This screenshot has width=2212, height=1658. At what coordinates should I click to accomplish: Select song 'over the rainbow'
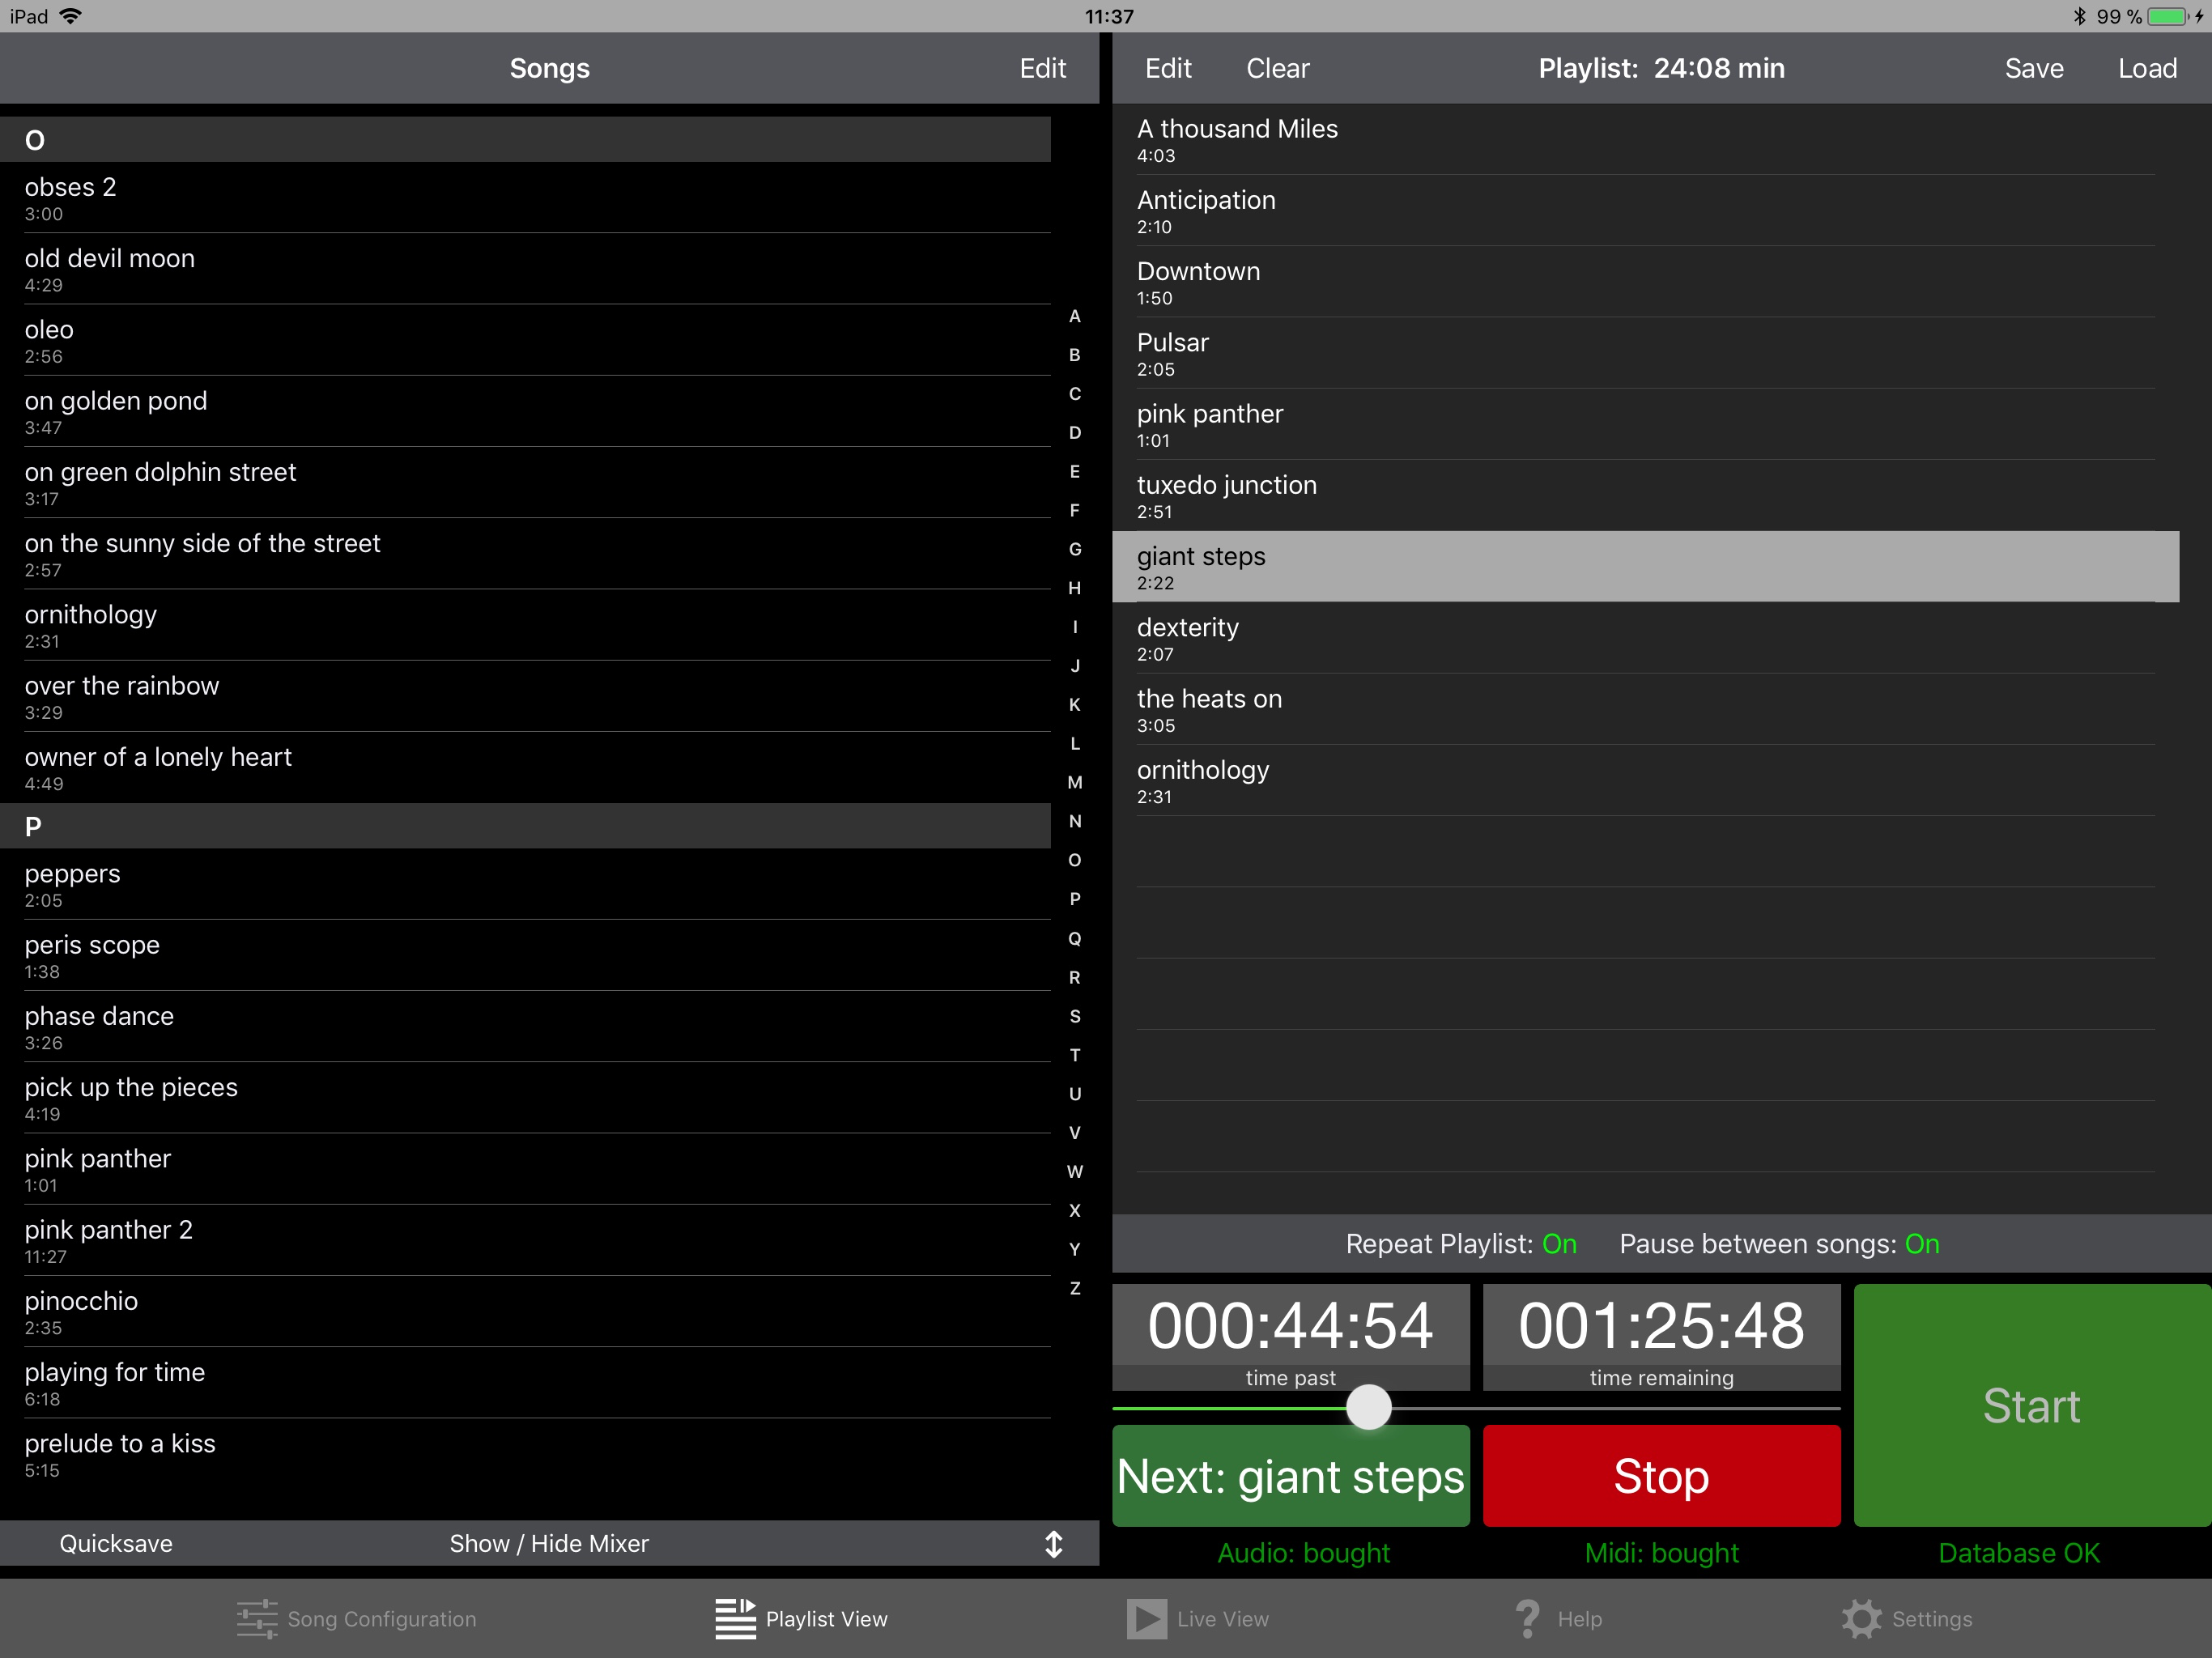(525, 696)
